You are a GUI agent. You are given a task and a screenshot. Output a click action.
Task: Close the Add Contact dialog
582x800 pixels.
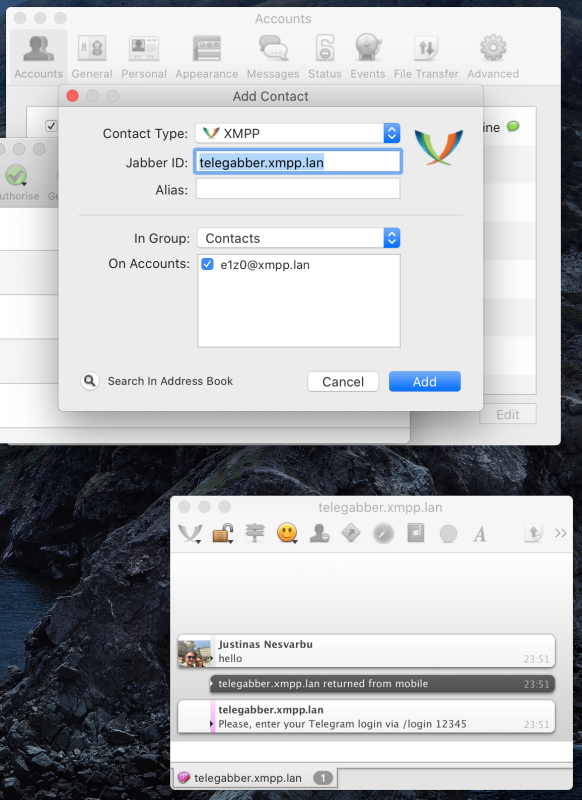coord(72,96)
